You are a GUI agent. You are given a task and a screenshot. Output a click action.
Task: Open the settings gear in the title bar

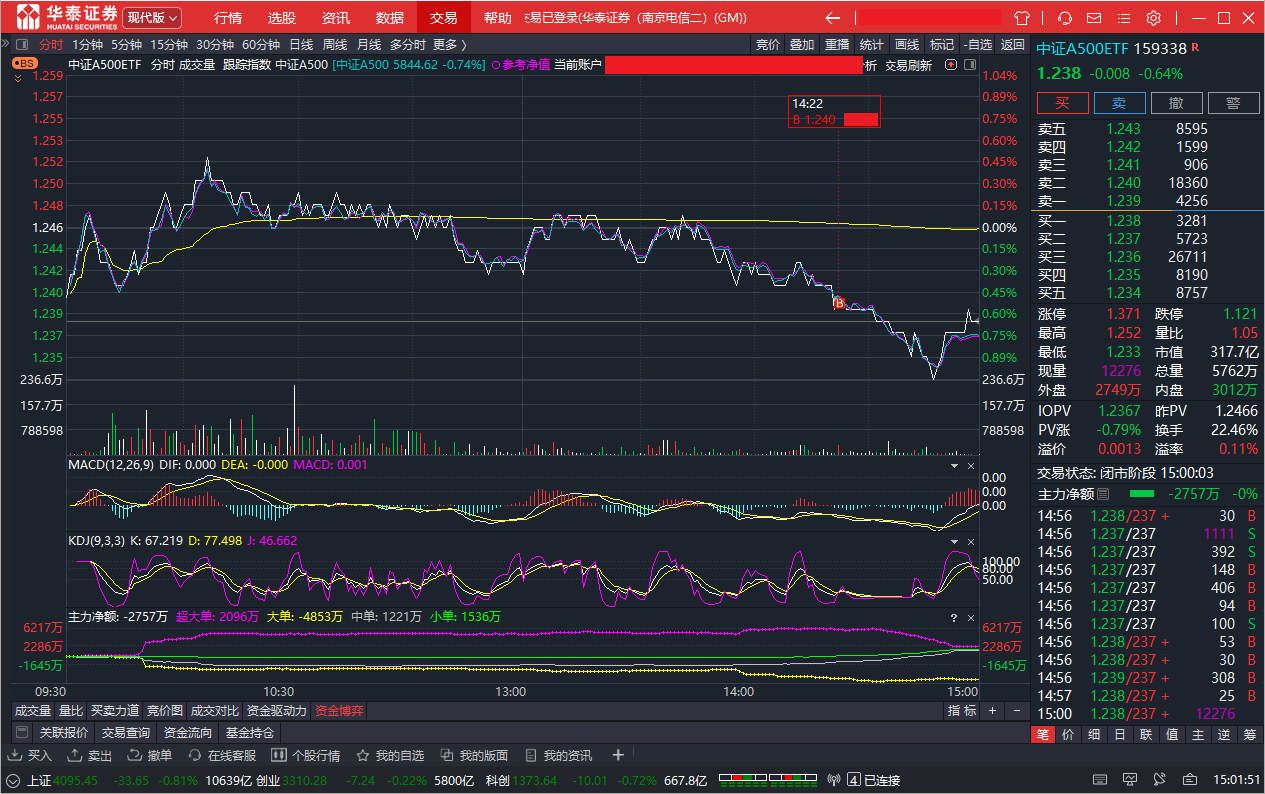coord(1153,18)
